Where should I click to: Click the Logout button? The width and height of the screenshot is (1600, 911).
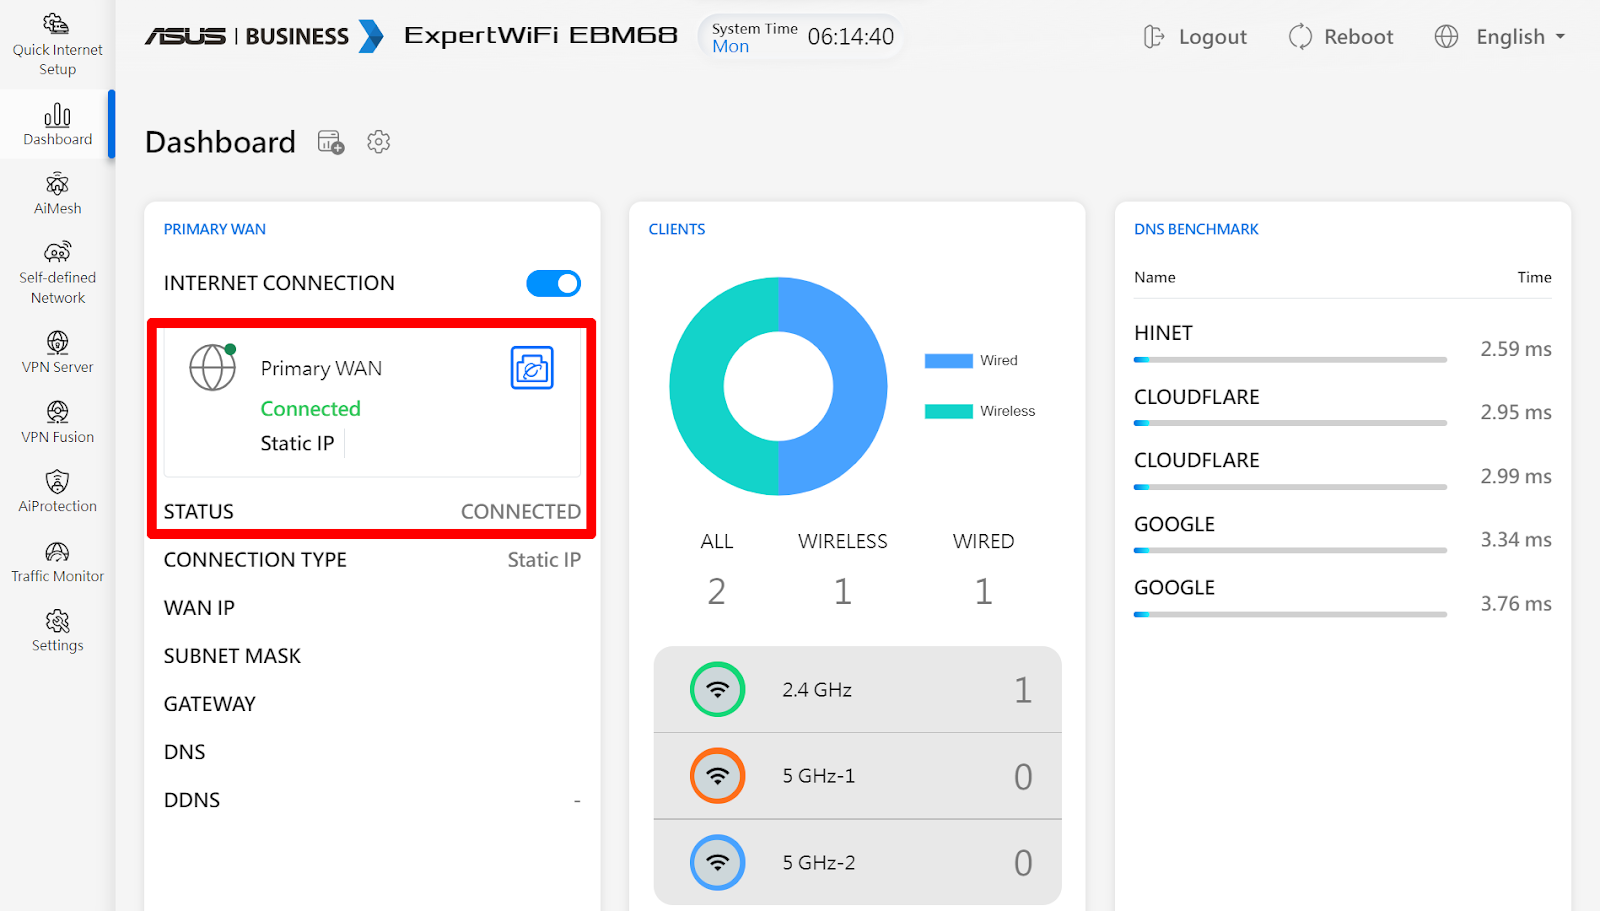coord(1195,37)
